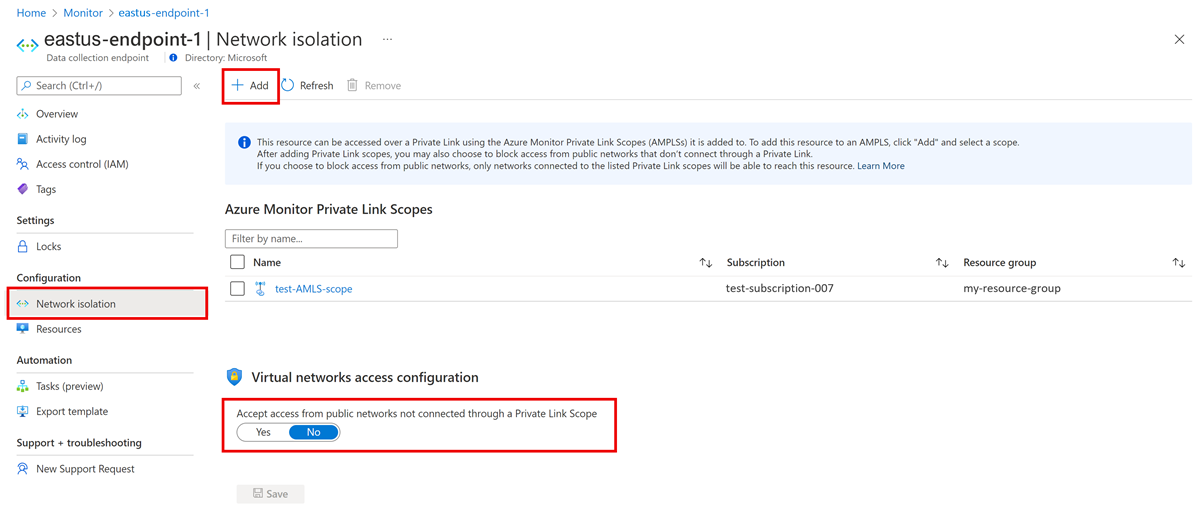This screenshot has width=1199, height=523.
Task: Click the Filter by name field
Action: point(311,239)
